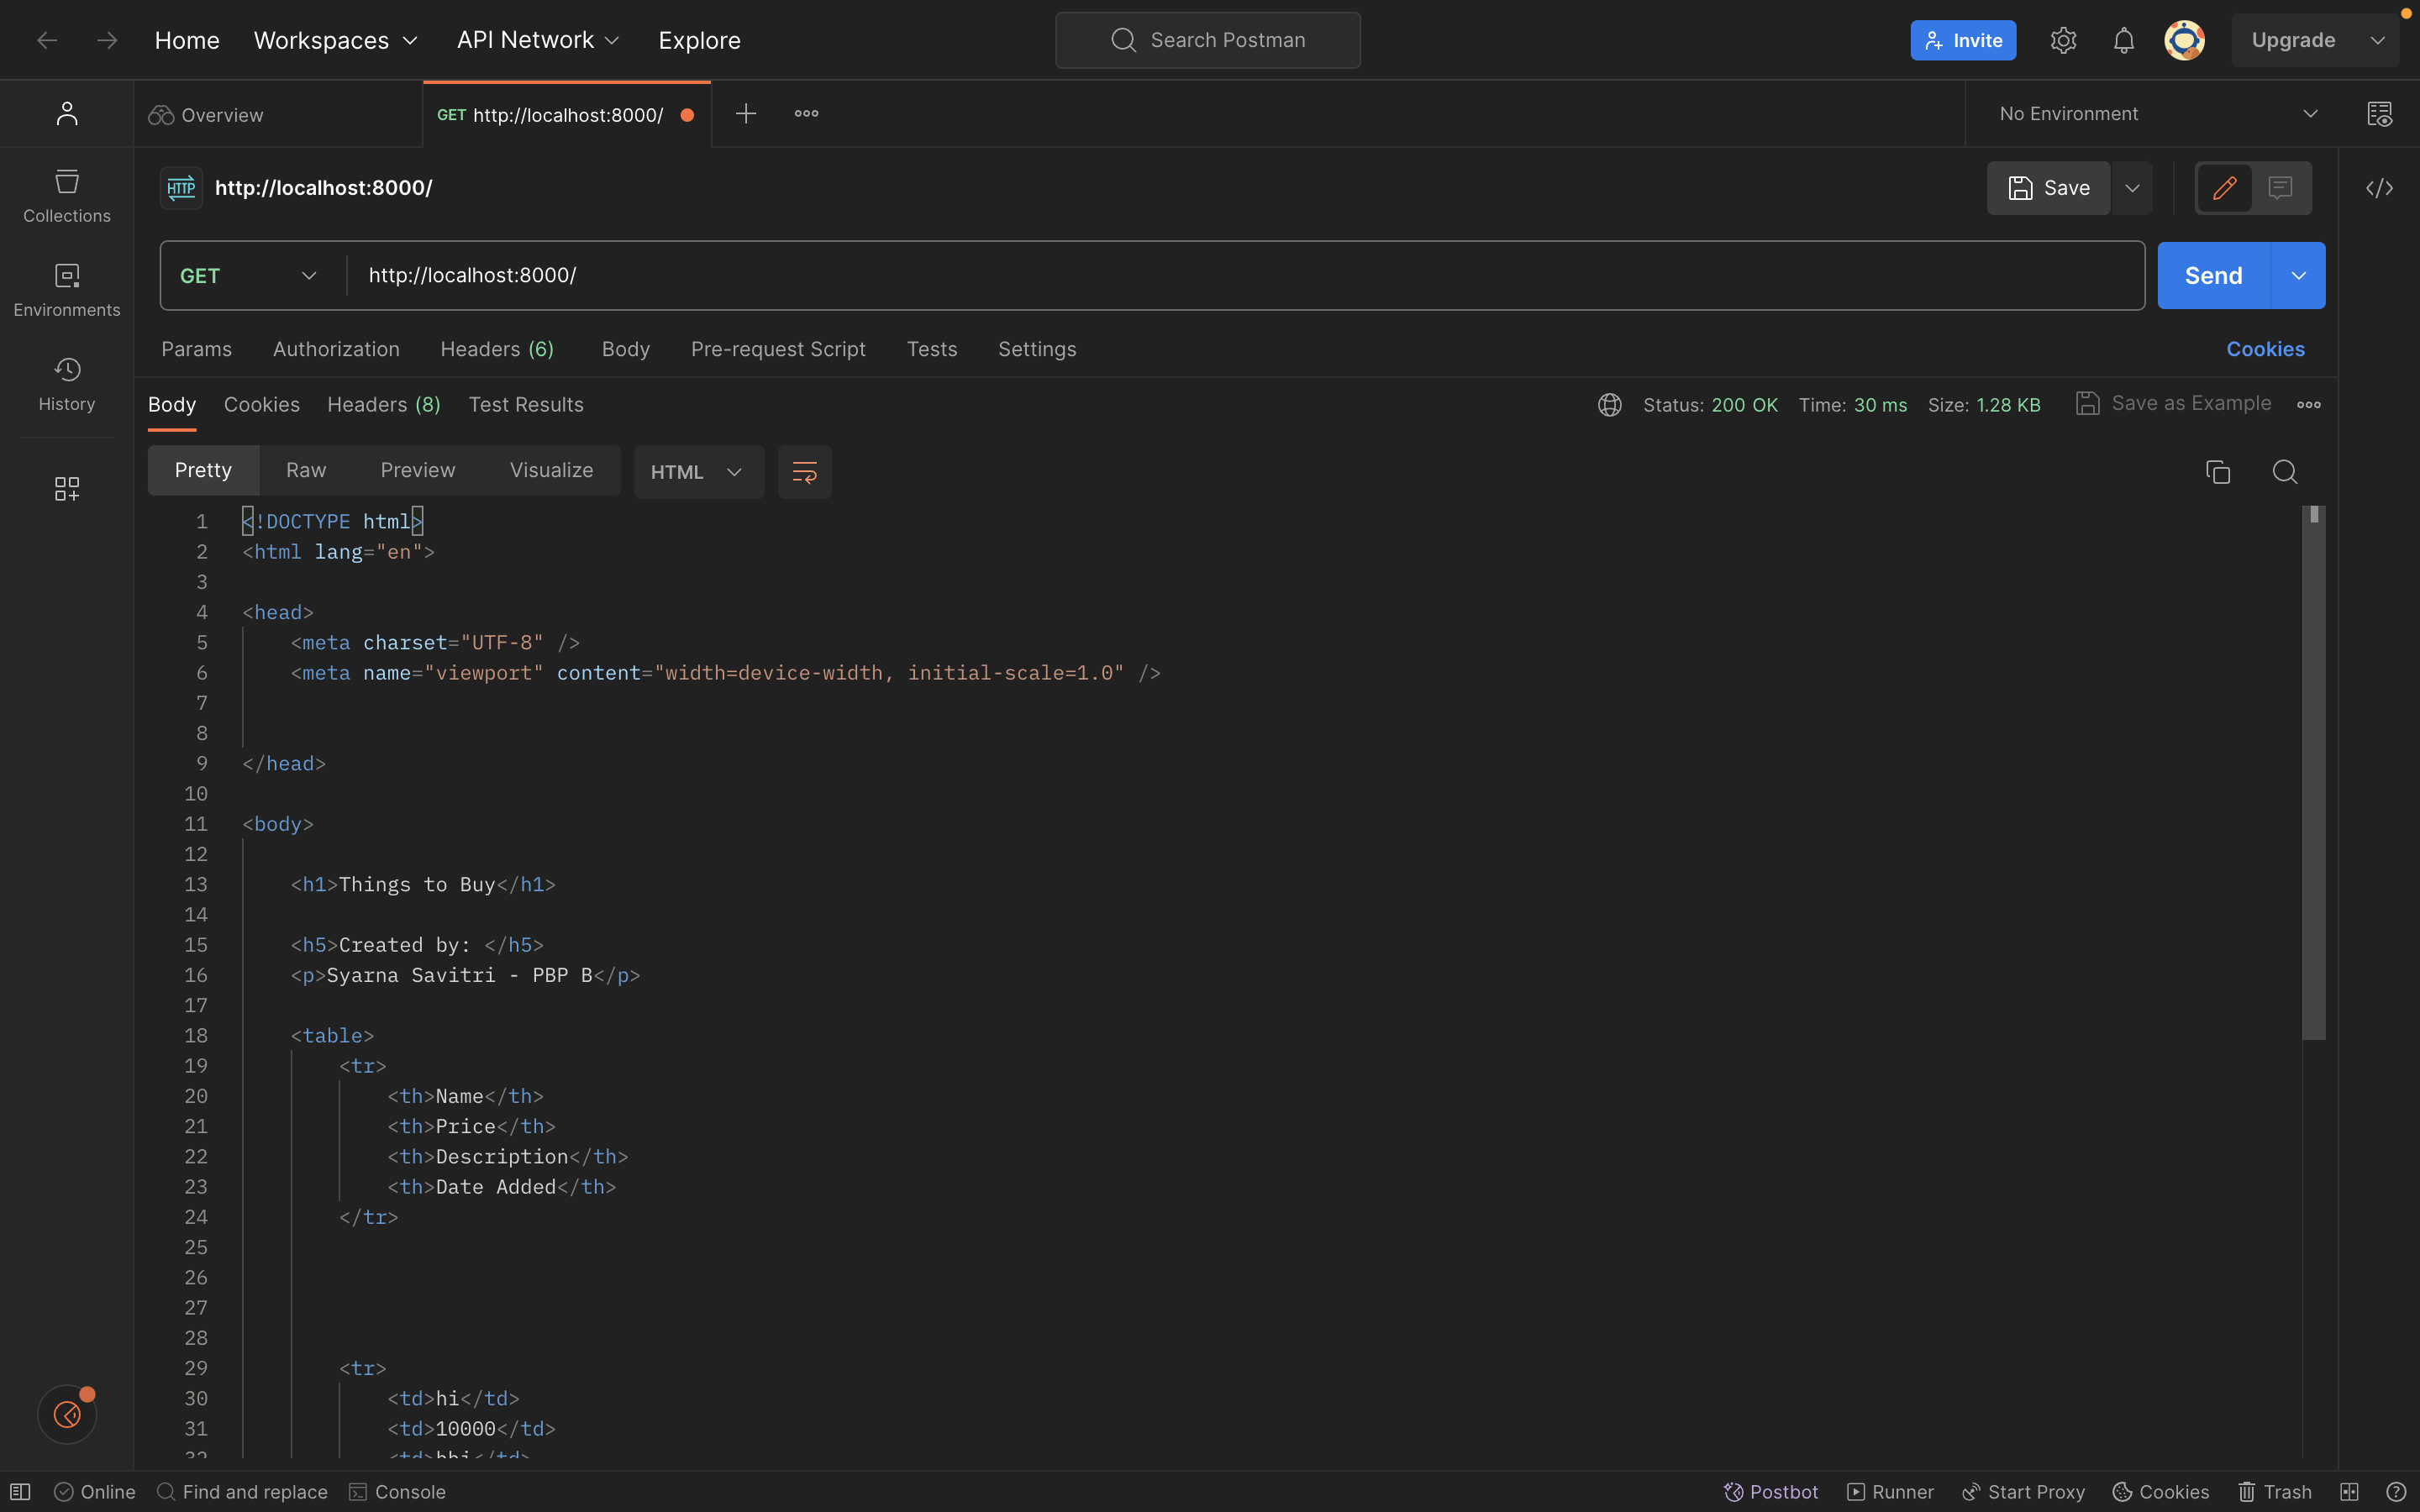
Task: Switch response view to Preview
Action: [x=417, y=470]
